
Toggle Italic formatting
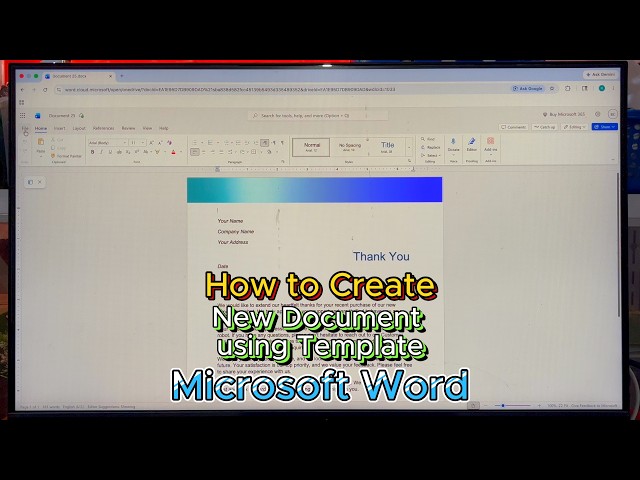click(x=101, y=152)
